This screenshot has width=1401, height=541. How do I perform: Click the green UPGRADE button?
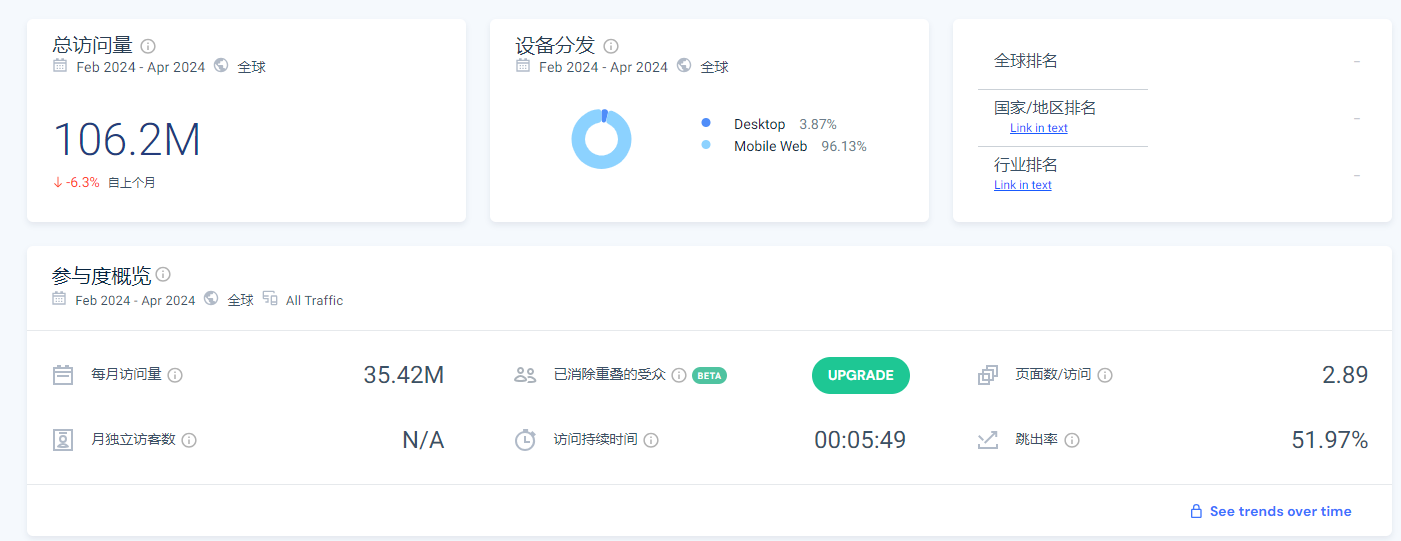(861, 375)
